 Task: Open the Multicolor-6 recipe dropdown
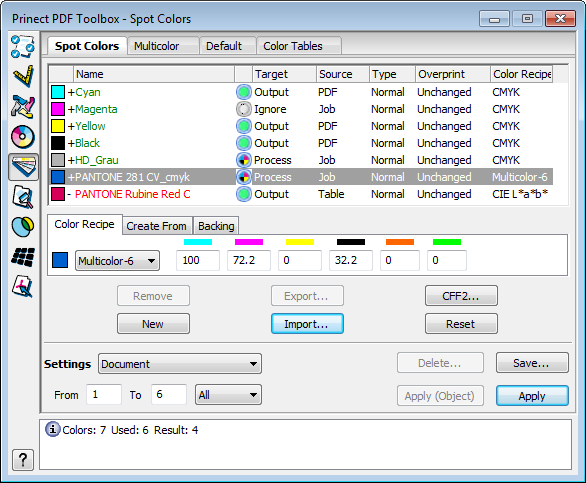pos(117,261)
